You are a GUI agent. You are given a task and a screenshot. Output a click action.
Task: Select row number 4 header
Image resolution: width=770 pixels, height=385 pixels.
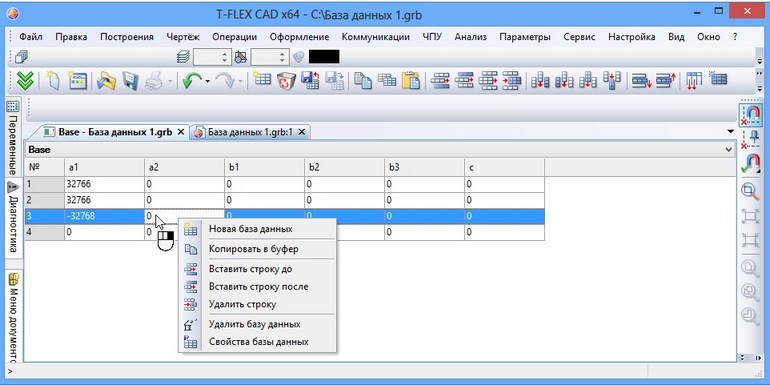tap(45, 232)
